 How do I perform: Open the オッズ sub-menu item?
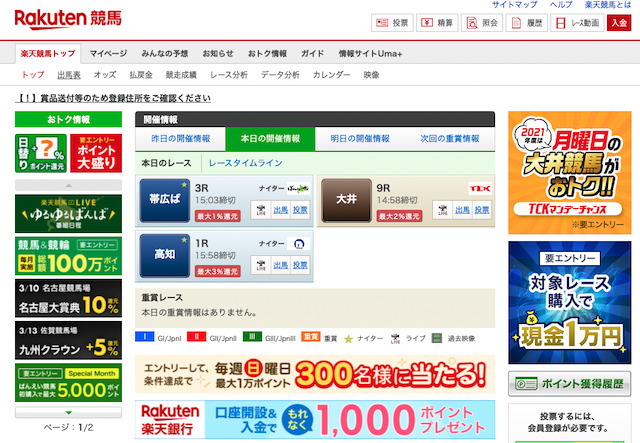click(x=105, y=75)
